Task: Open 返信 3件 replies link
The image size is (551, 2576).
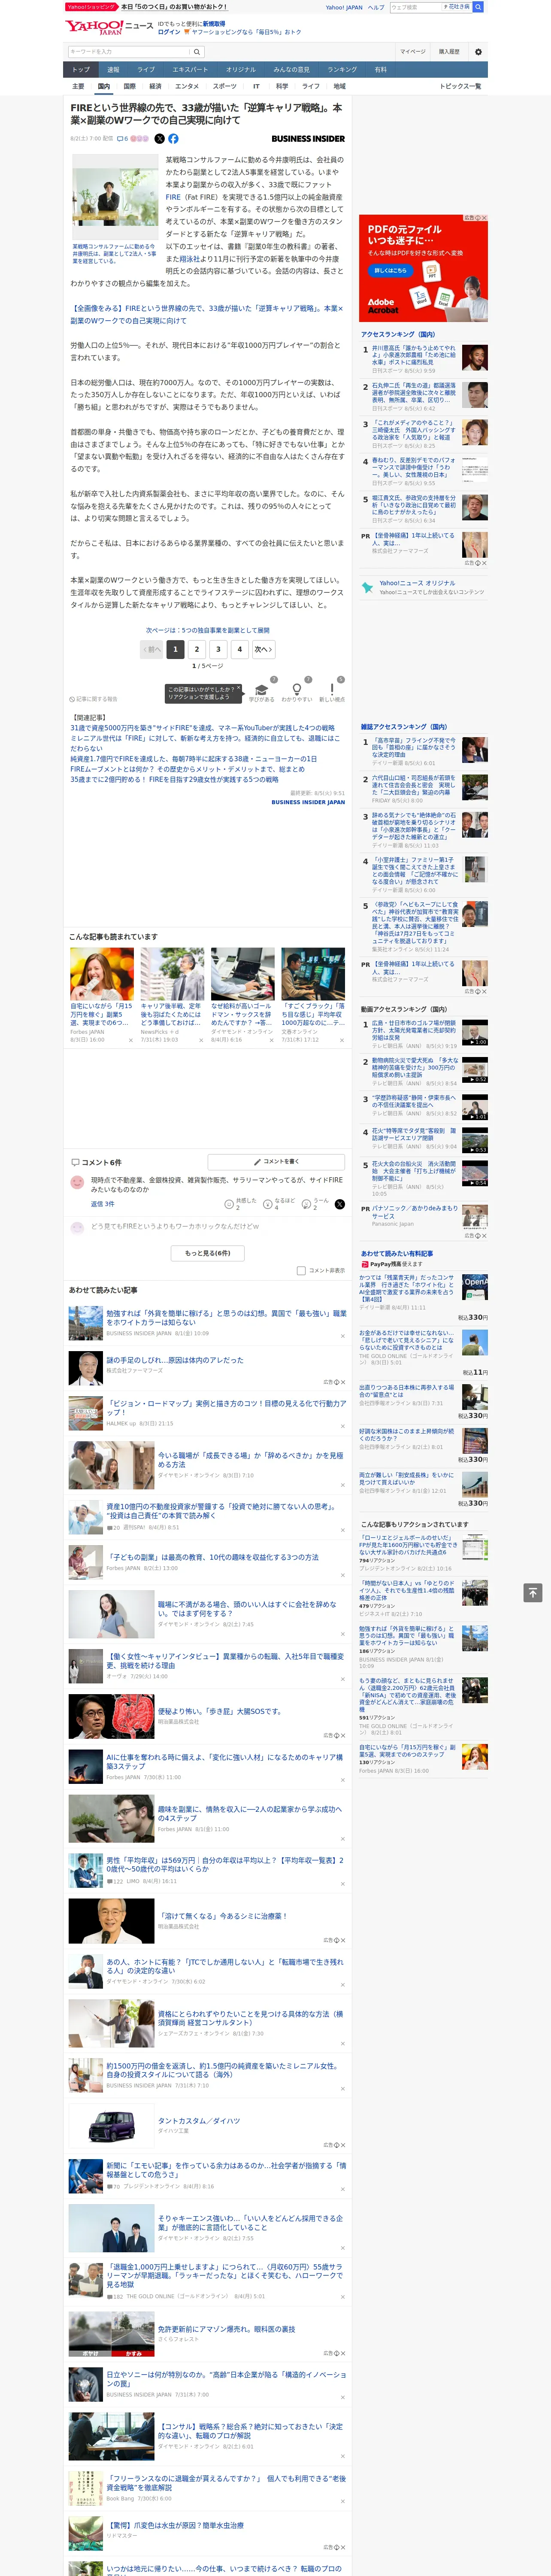Action: coord(102,1204)
